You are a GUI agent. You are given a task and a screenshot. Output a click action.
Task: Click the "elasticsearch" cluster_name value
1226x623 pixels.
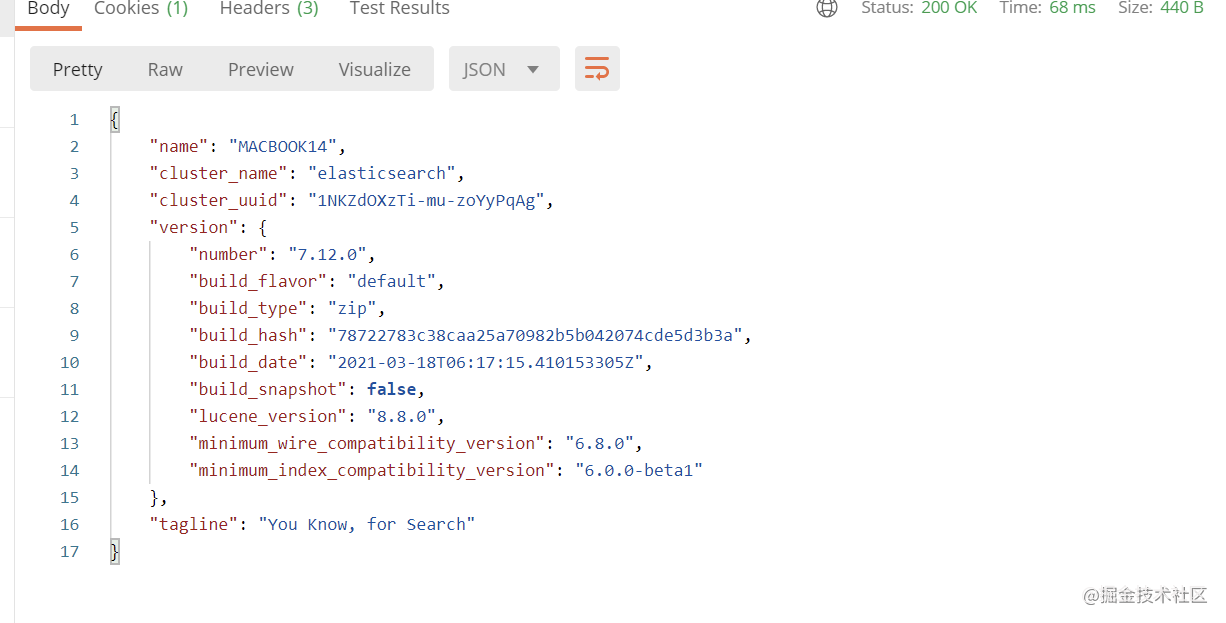(x=382, y=173)
